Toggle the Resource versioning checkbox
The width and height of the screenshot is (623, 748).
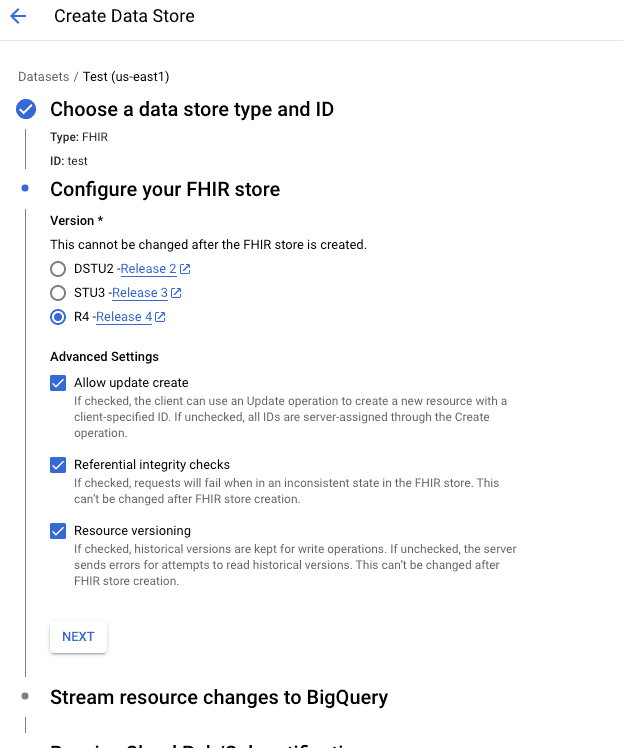click(58, 531)
